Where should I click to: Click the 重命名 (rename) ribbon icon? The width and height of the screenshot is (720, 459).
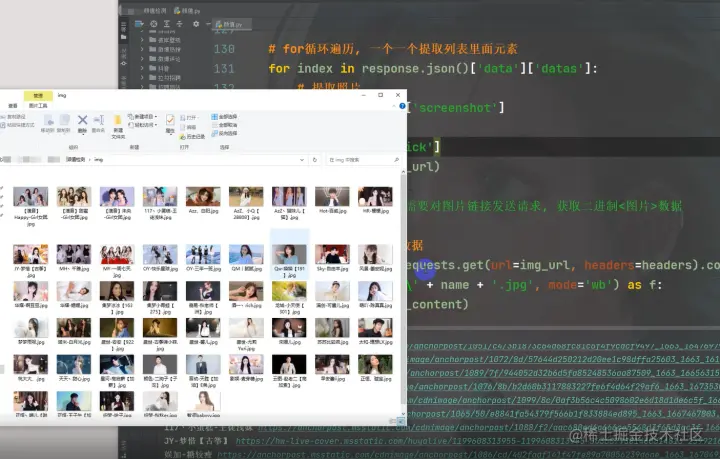click(x=99, y=120)
